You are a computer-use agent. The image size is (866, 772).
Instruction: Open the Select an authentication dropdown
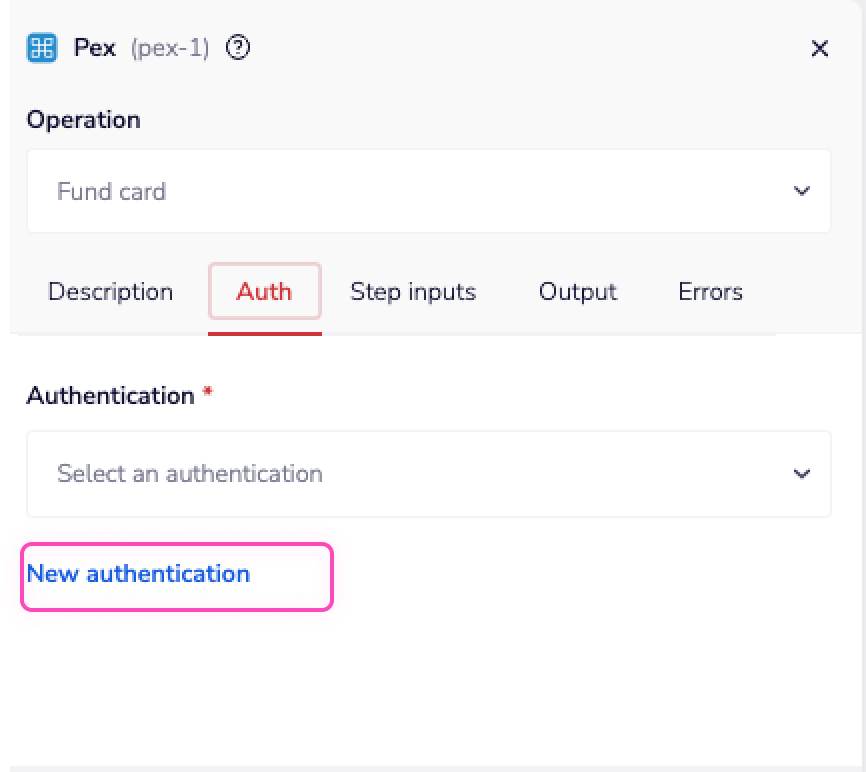coord(428,474)
